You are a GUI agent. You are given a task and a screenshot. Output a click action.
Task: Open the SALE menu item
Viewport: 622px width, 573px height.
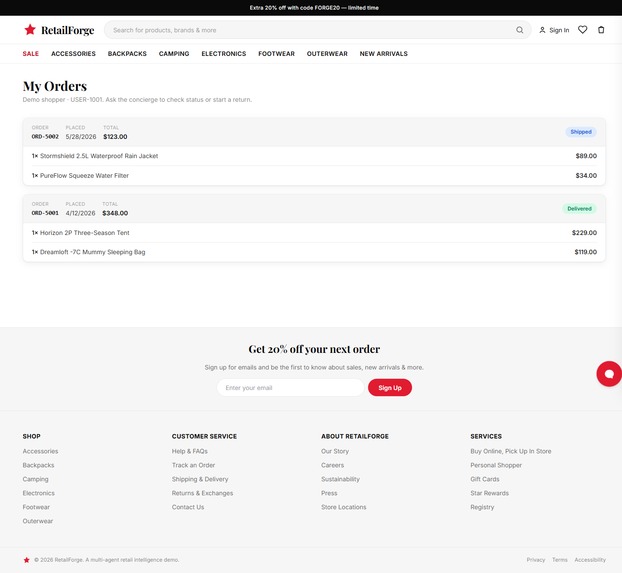[x=31, y=54]
